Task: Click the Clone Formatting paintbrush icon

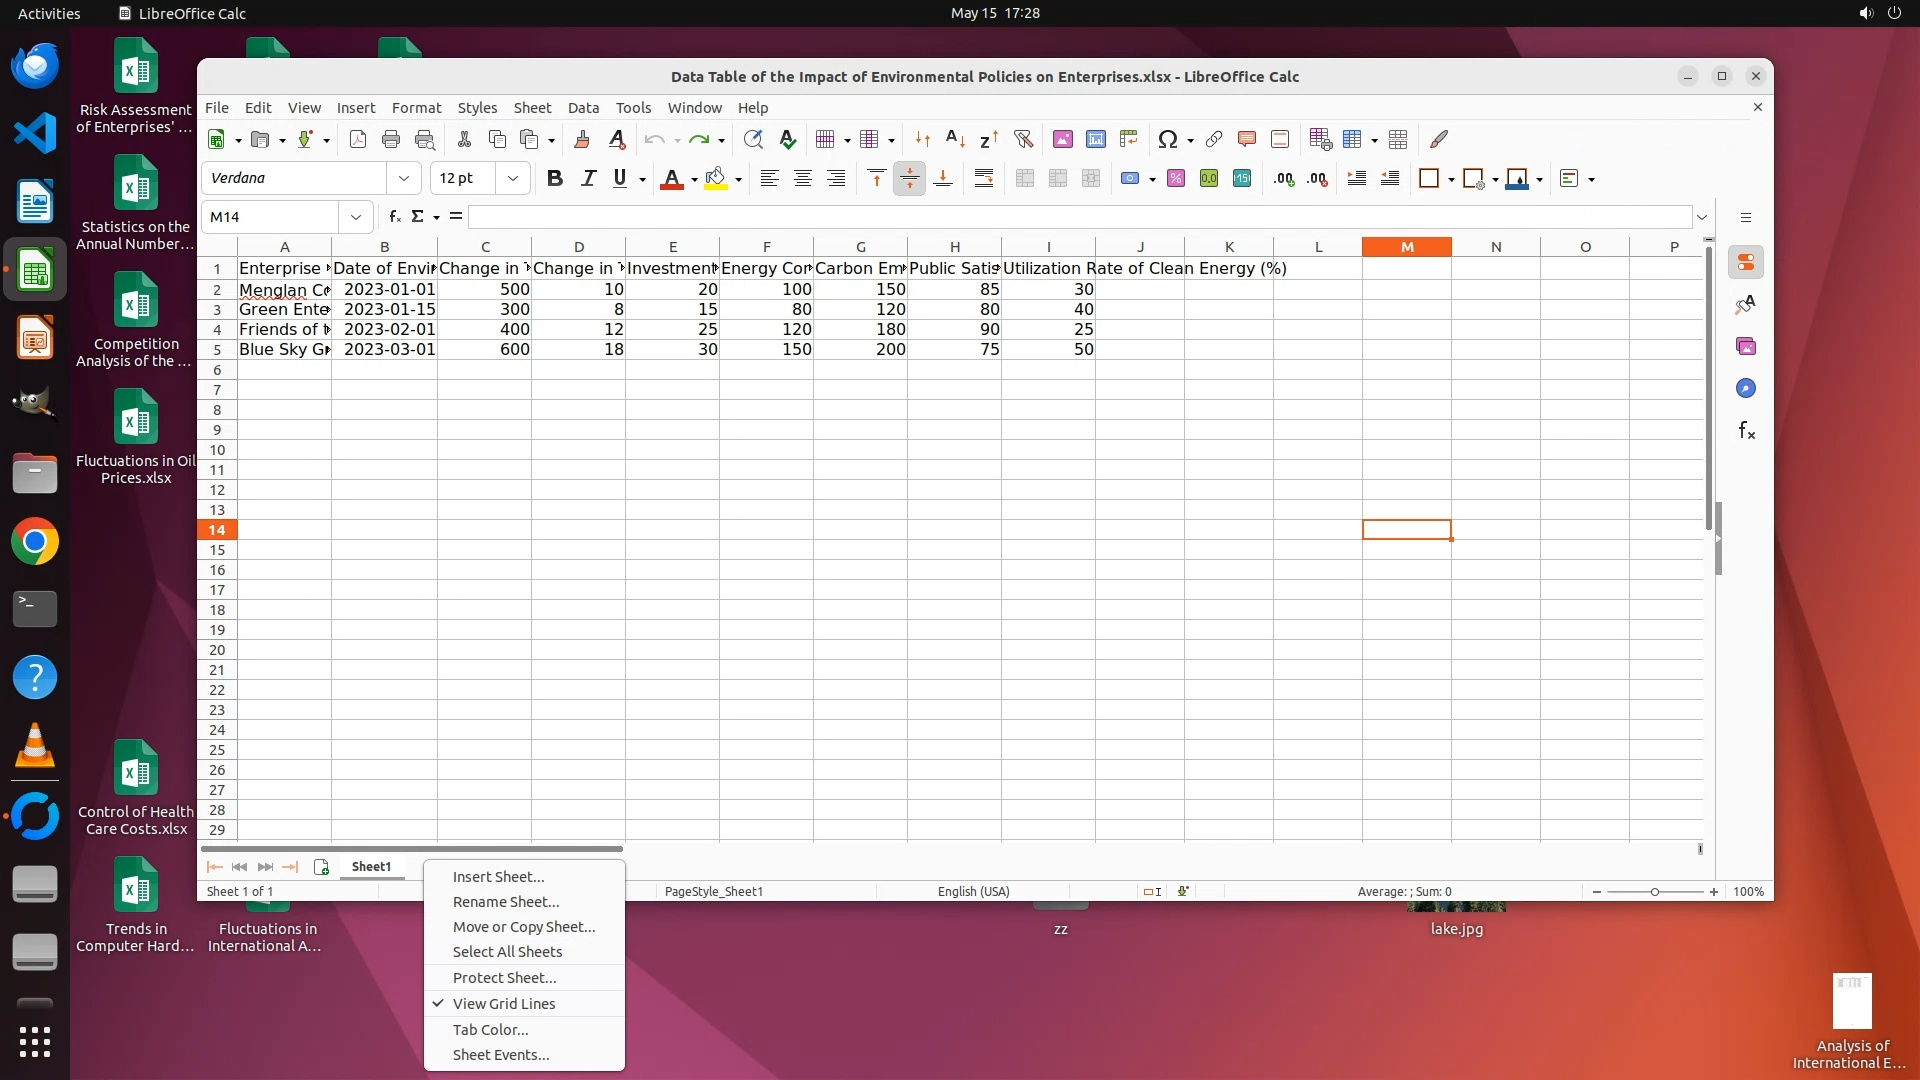Action: pos(582,139)
